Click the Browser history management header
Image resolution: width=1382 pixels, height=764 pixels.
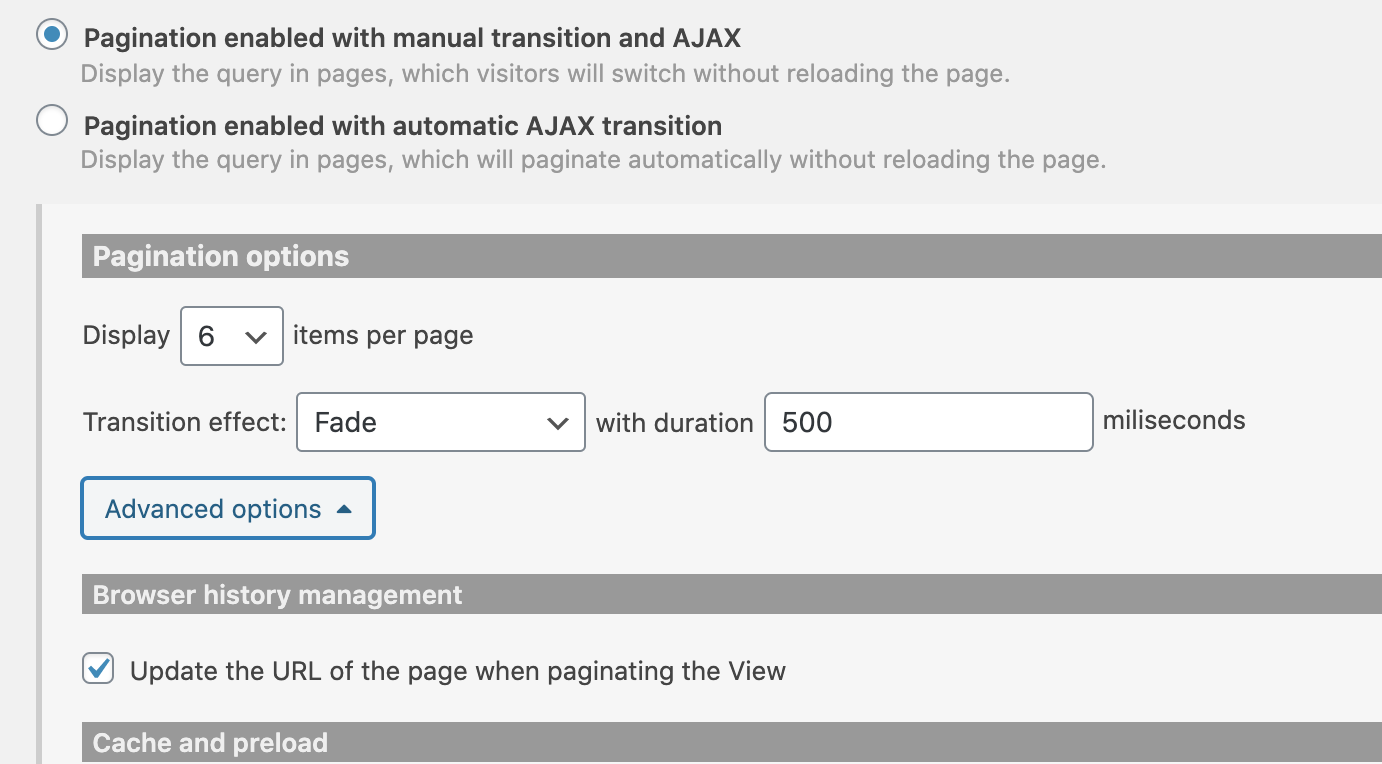click(x=732, y=595)
